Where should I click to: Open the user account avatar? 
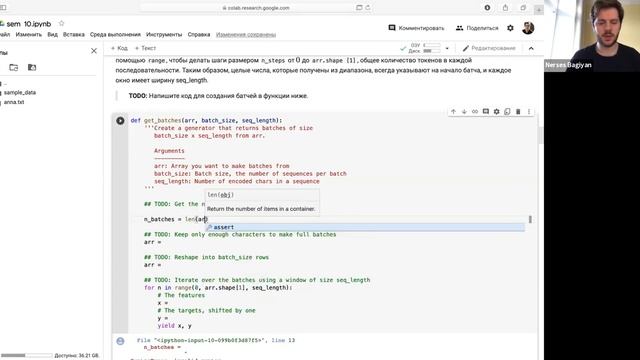tap(528, 28)
